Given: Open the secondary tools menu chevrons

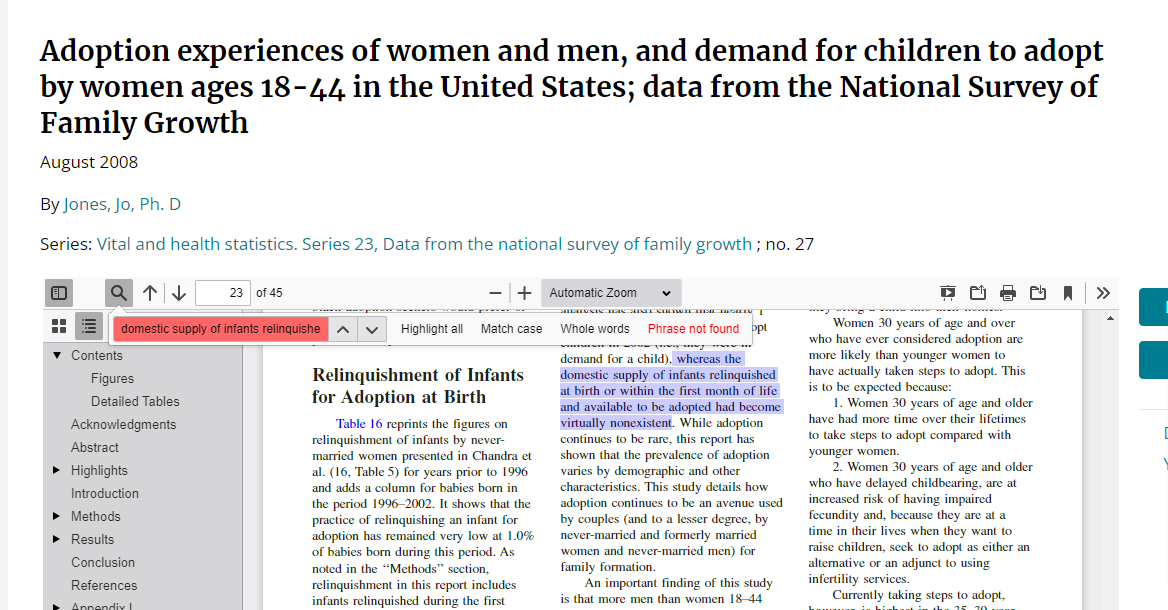Looking at the screenshot, I should [1103, 293].
